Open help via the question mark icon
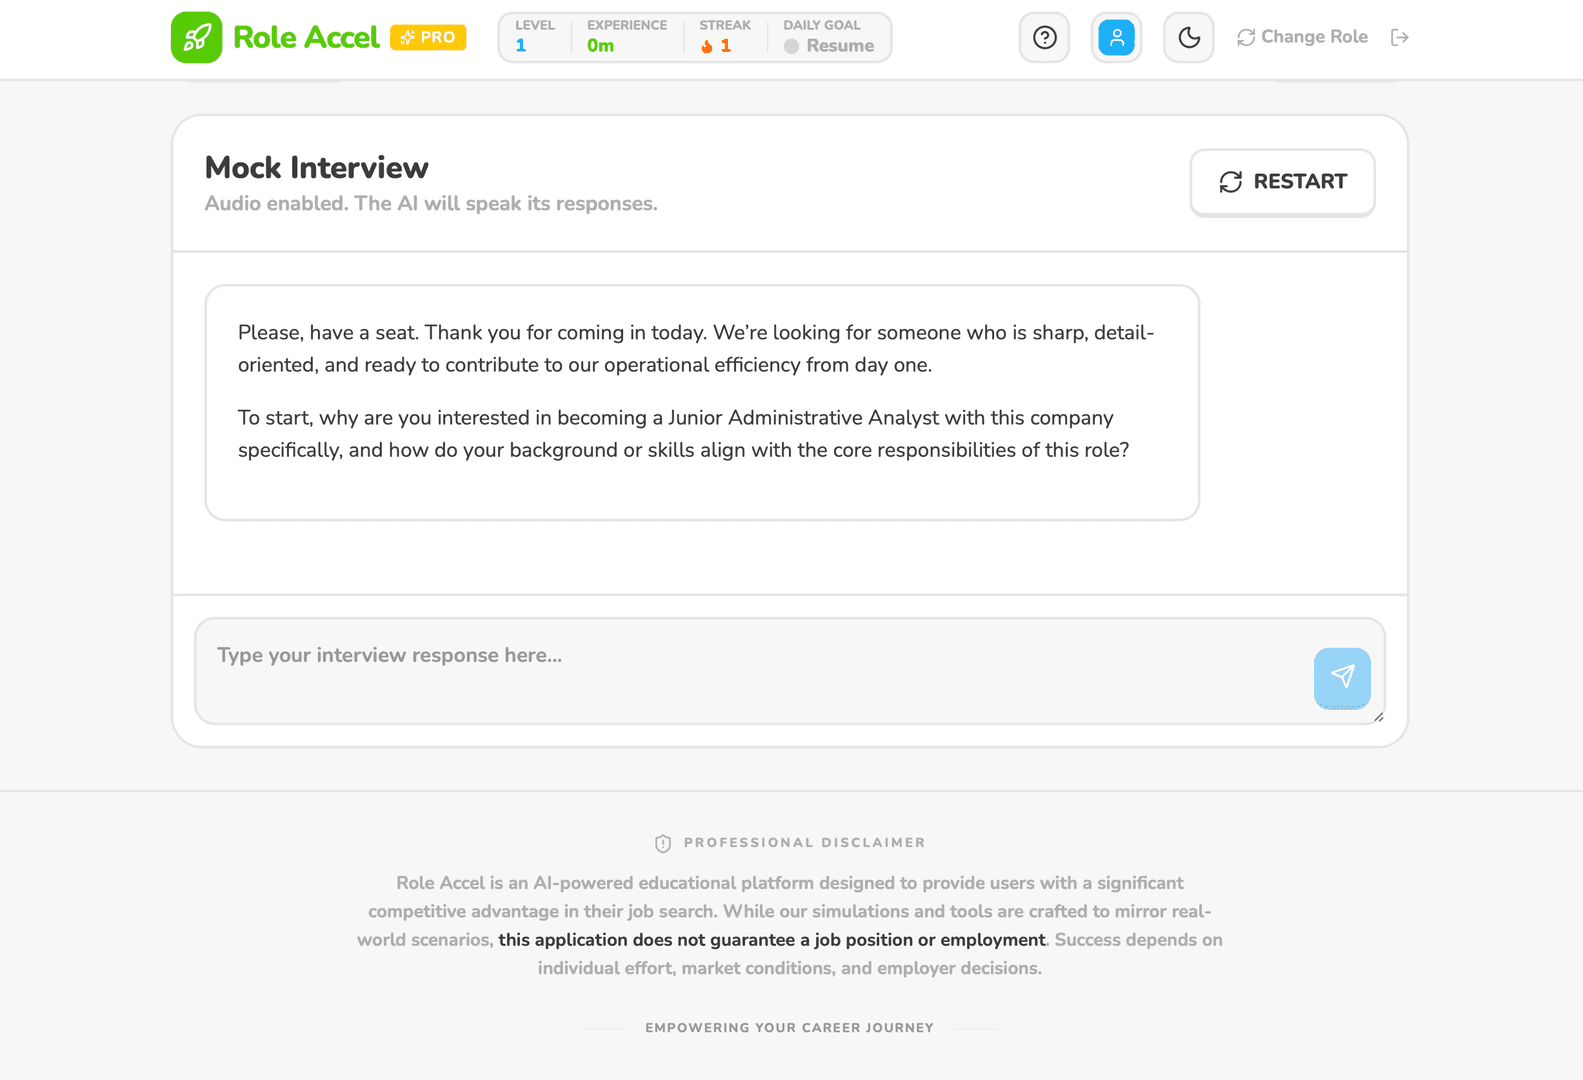The width and height of the screenshot is (1583, 1080). coord(1044,38)
